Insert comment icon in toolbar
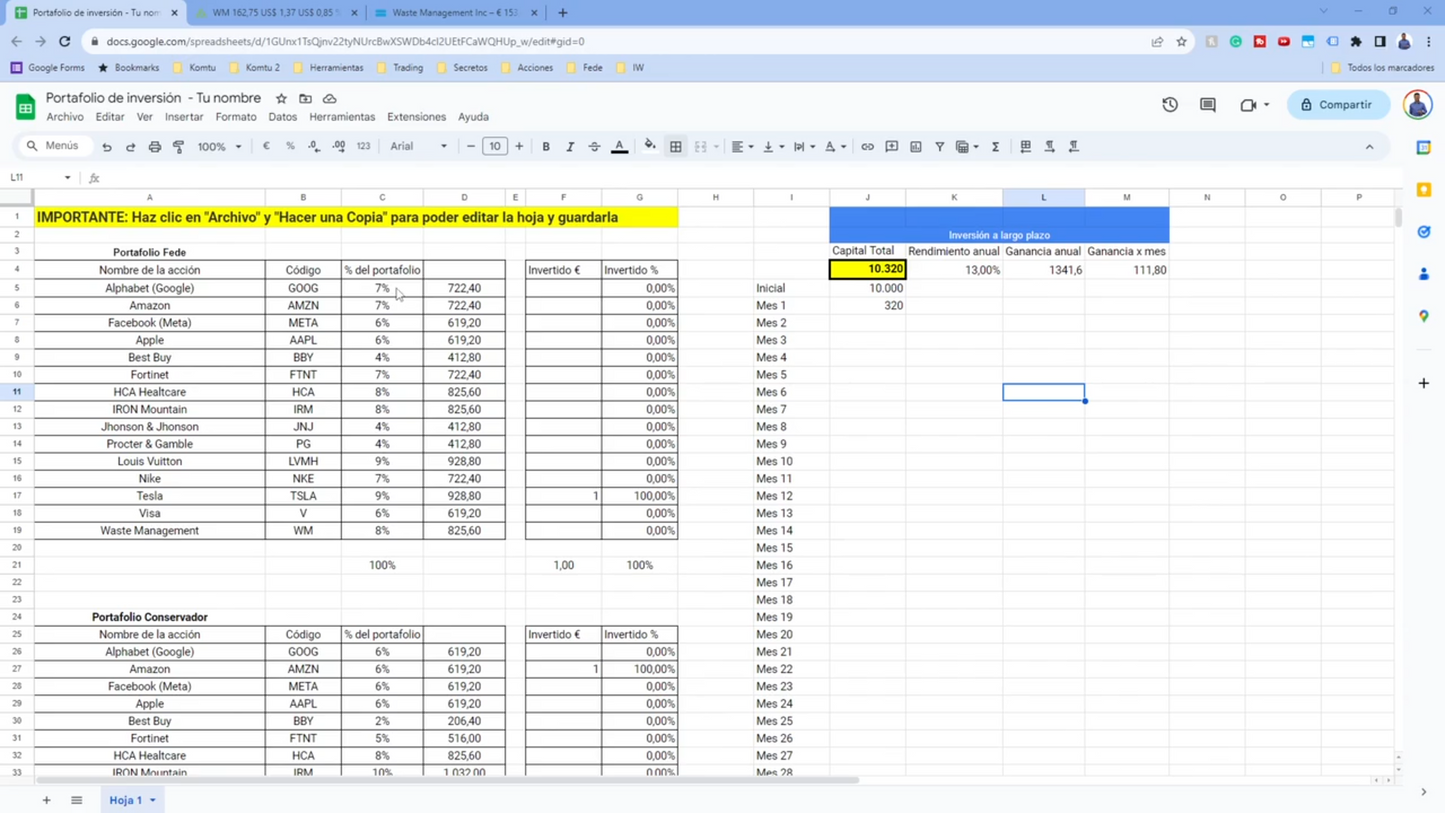1445x813 pixels. [892, 146]
